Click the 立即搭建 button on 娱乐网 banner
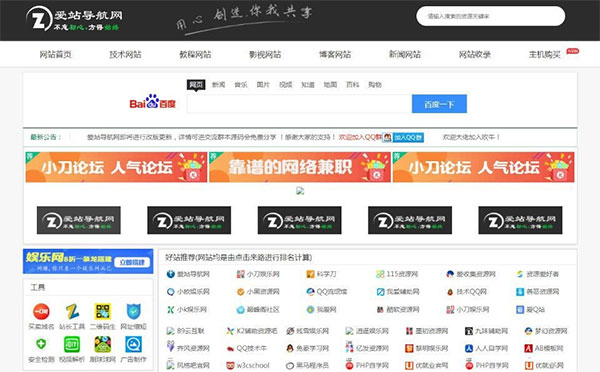Viewport: 600px width, 372px height. point(132,262)
